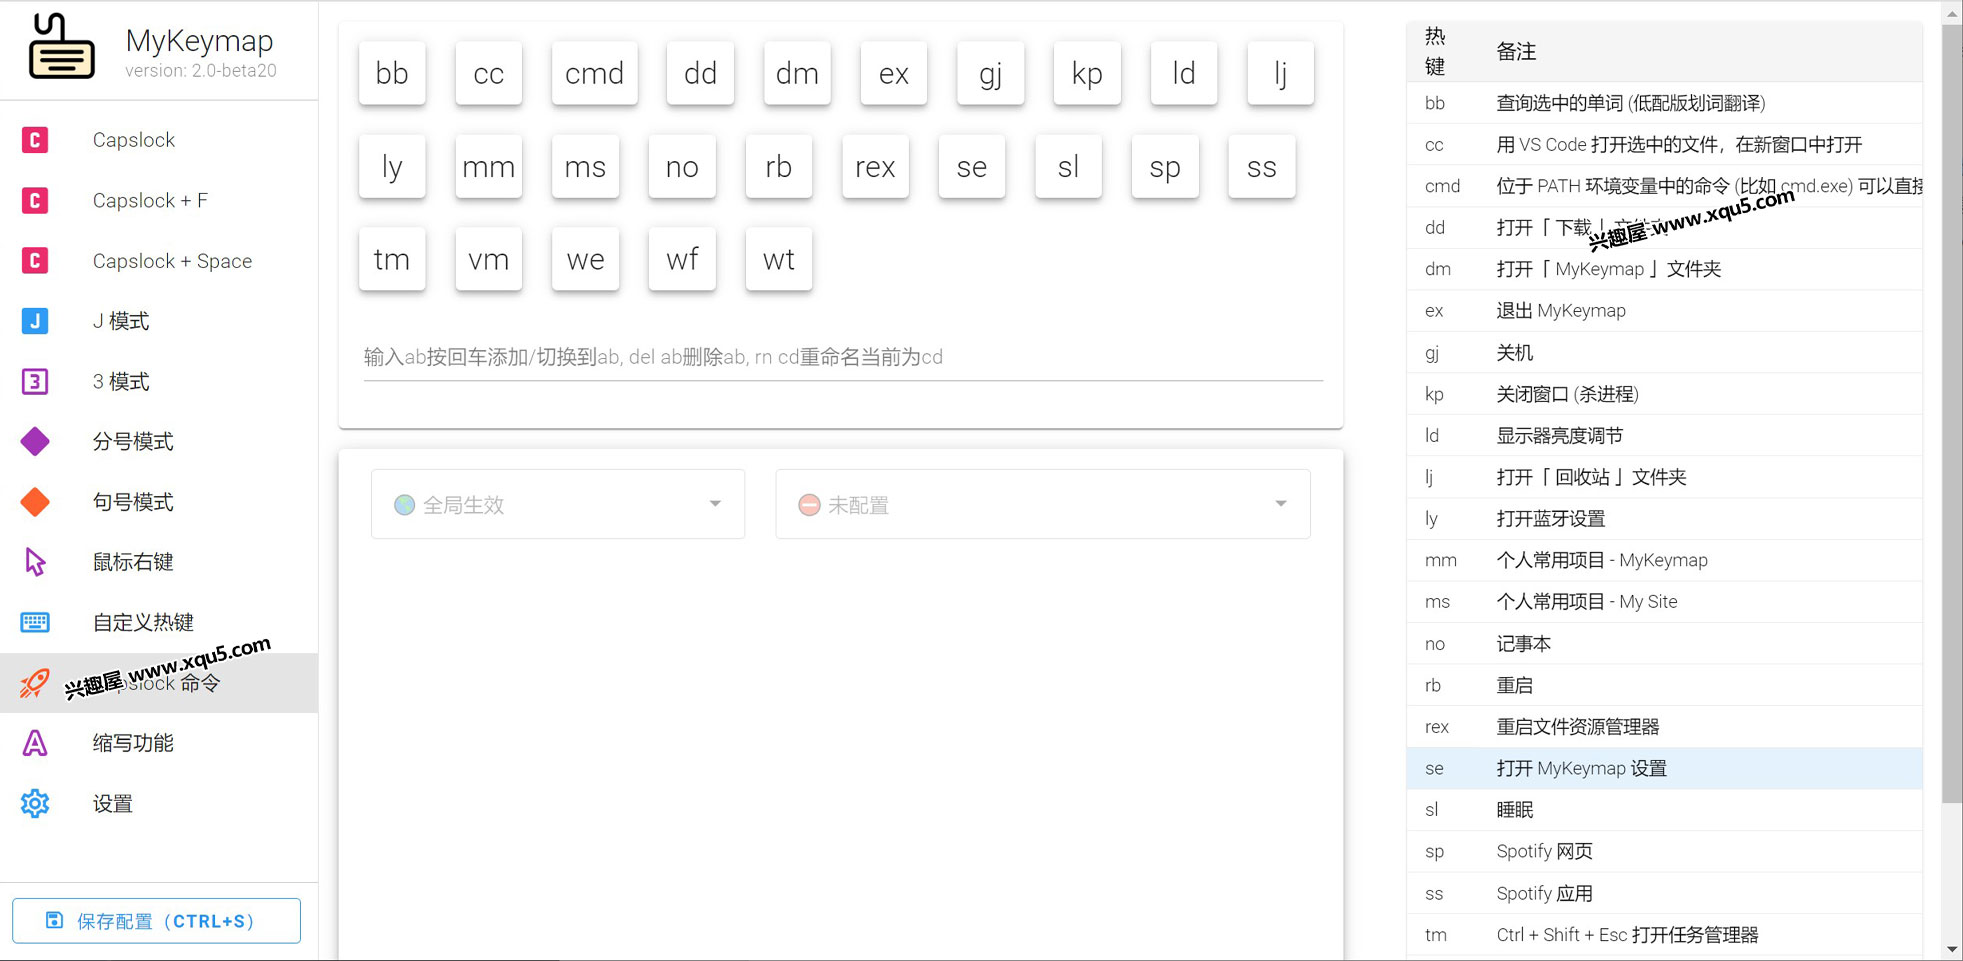This screenshot has height=961, width=1963.
Task: Click table row 退出 MyKeymap
Action: [x=1664, y=310]
